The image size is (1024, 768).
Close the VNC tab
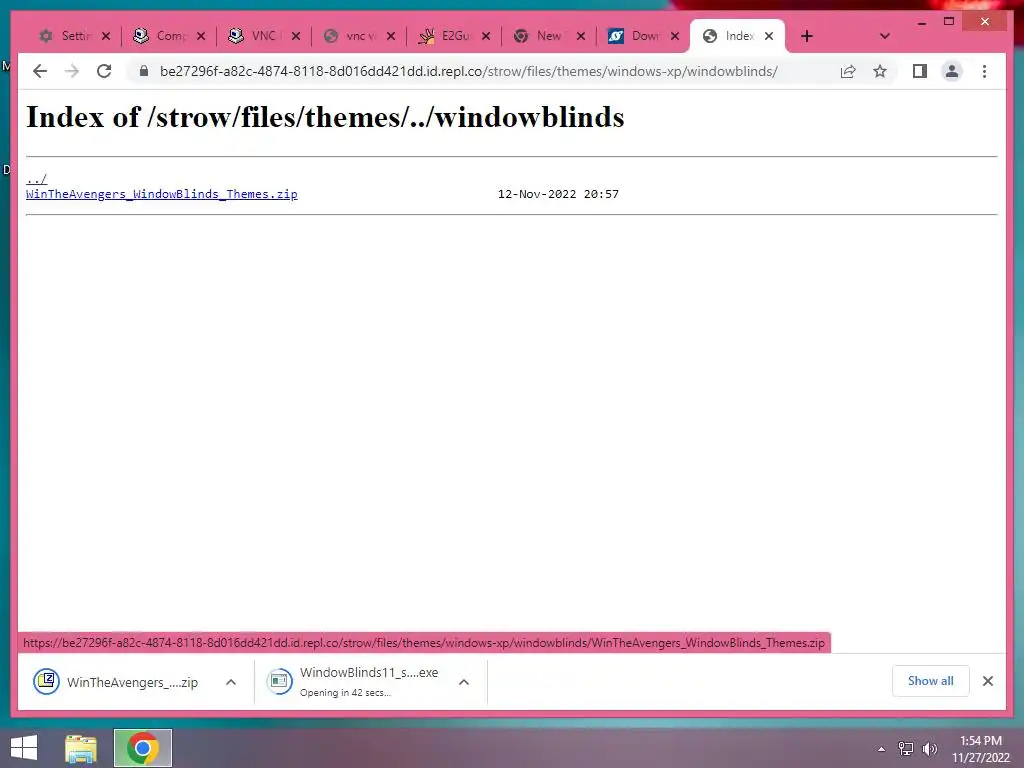point(296,36)
